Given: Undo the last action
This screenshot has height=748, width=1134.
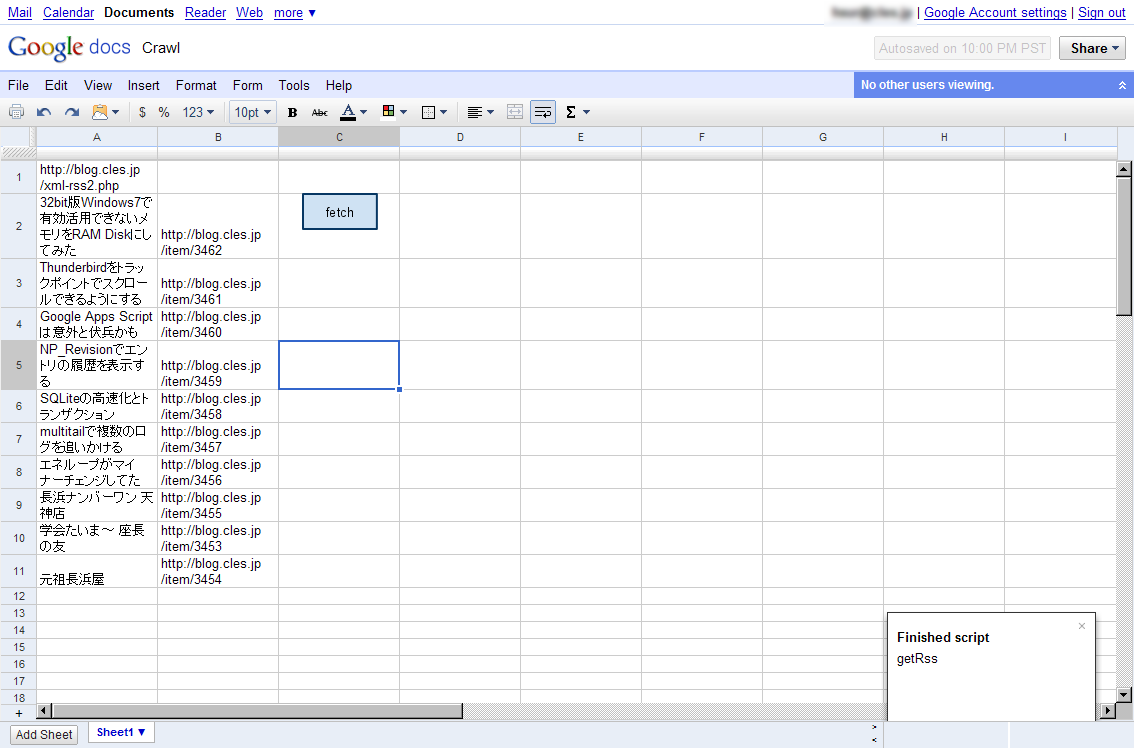Looking at the screenshot, I should click(x=44, y=112).
